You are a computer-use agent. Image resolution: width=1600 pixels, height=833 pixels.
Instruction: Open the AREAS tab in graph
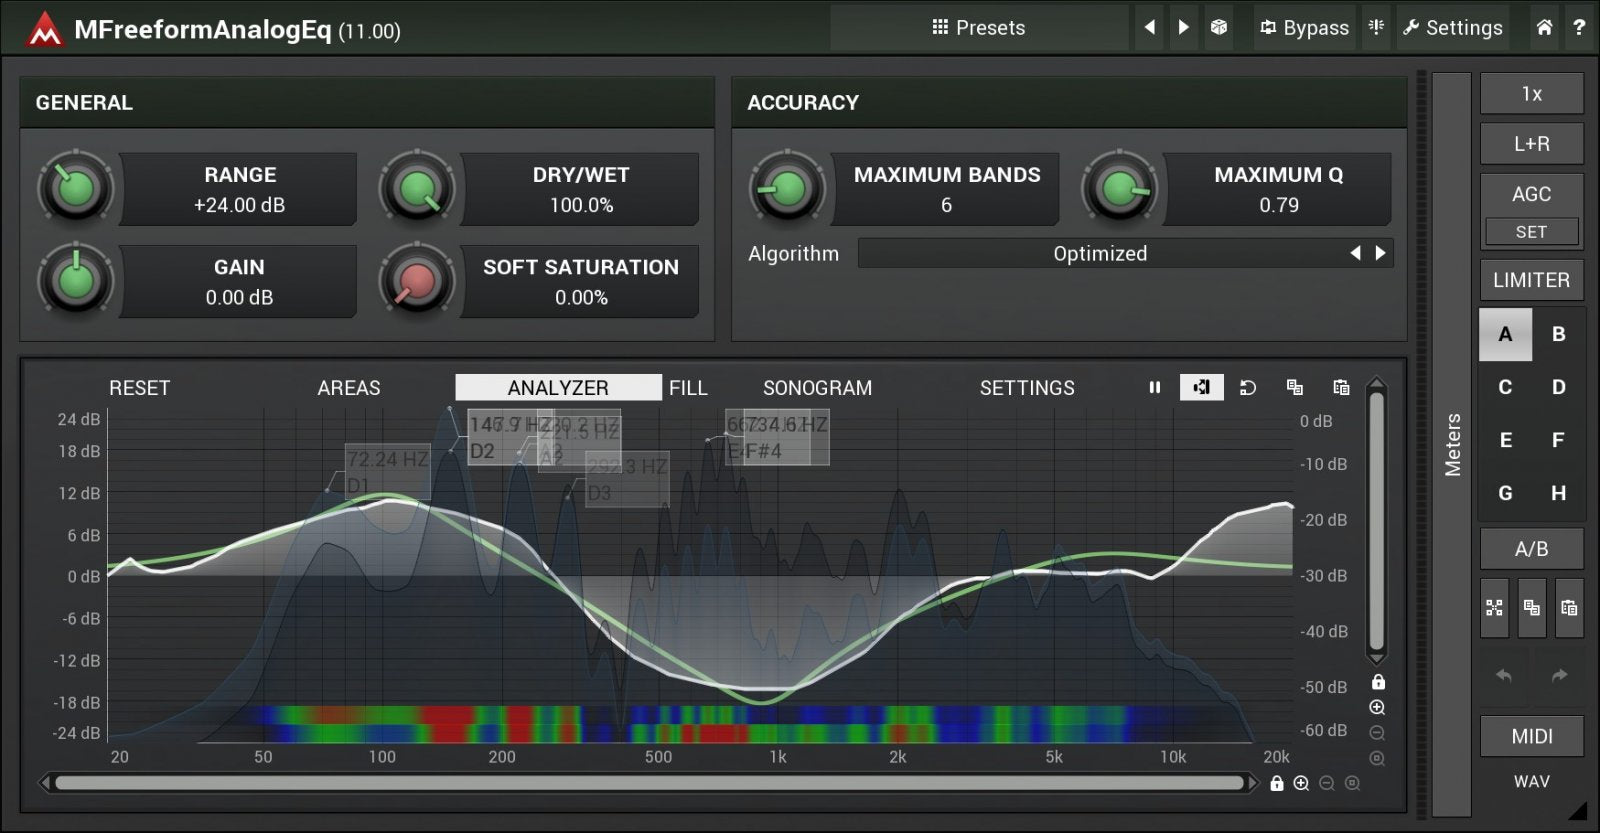[348, 388]
